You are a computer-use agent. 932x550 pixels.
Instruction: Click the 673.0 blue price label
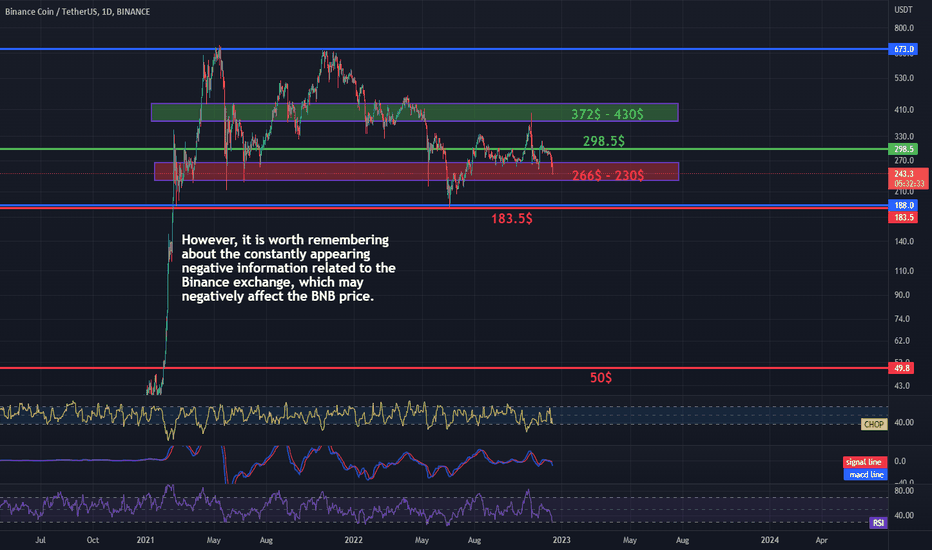[902, 49]
